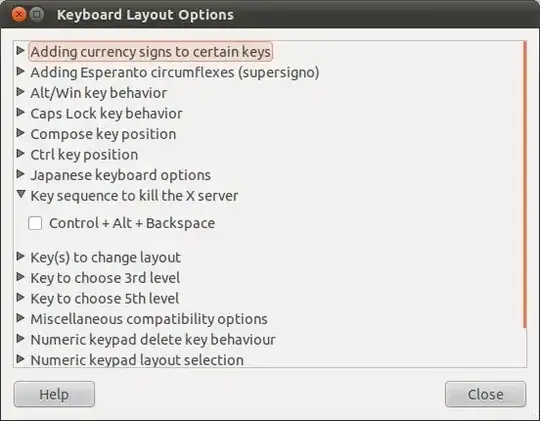Expand Numeric keypad delete key behaviour
Screen dimensions: 540x421
tap(21, 339)
